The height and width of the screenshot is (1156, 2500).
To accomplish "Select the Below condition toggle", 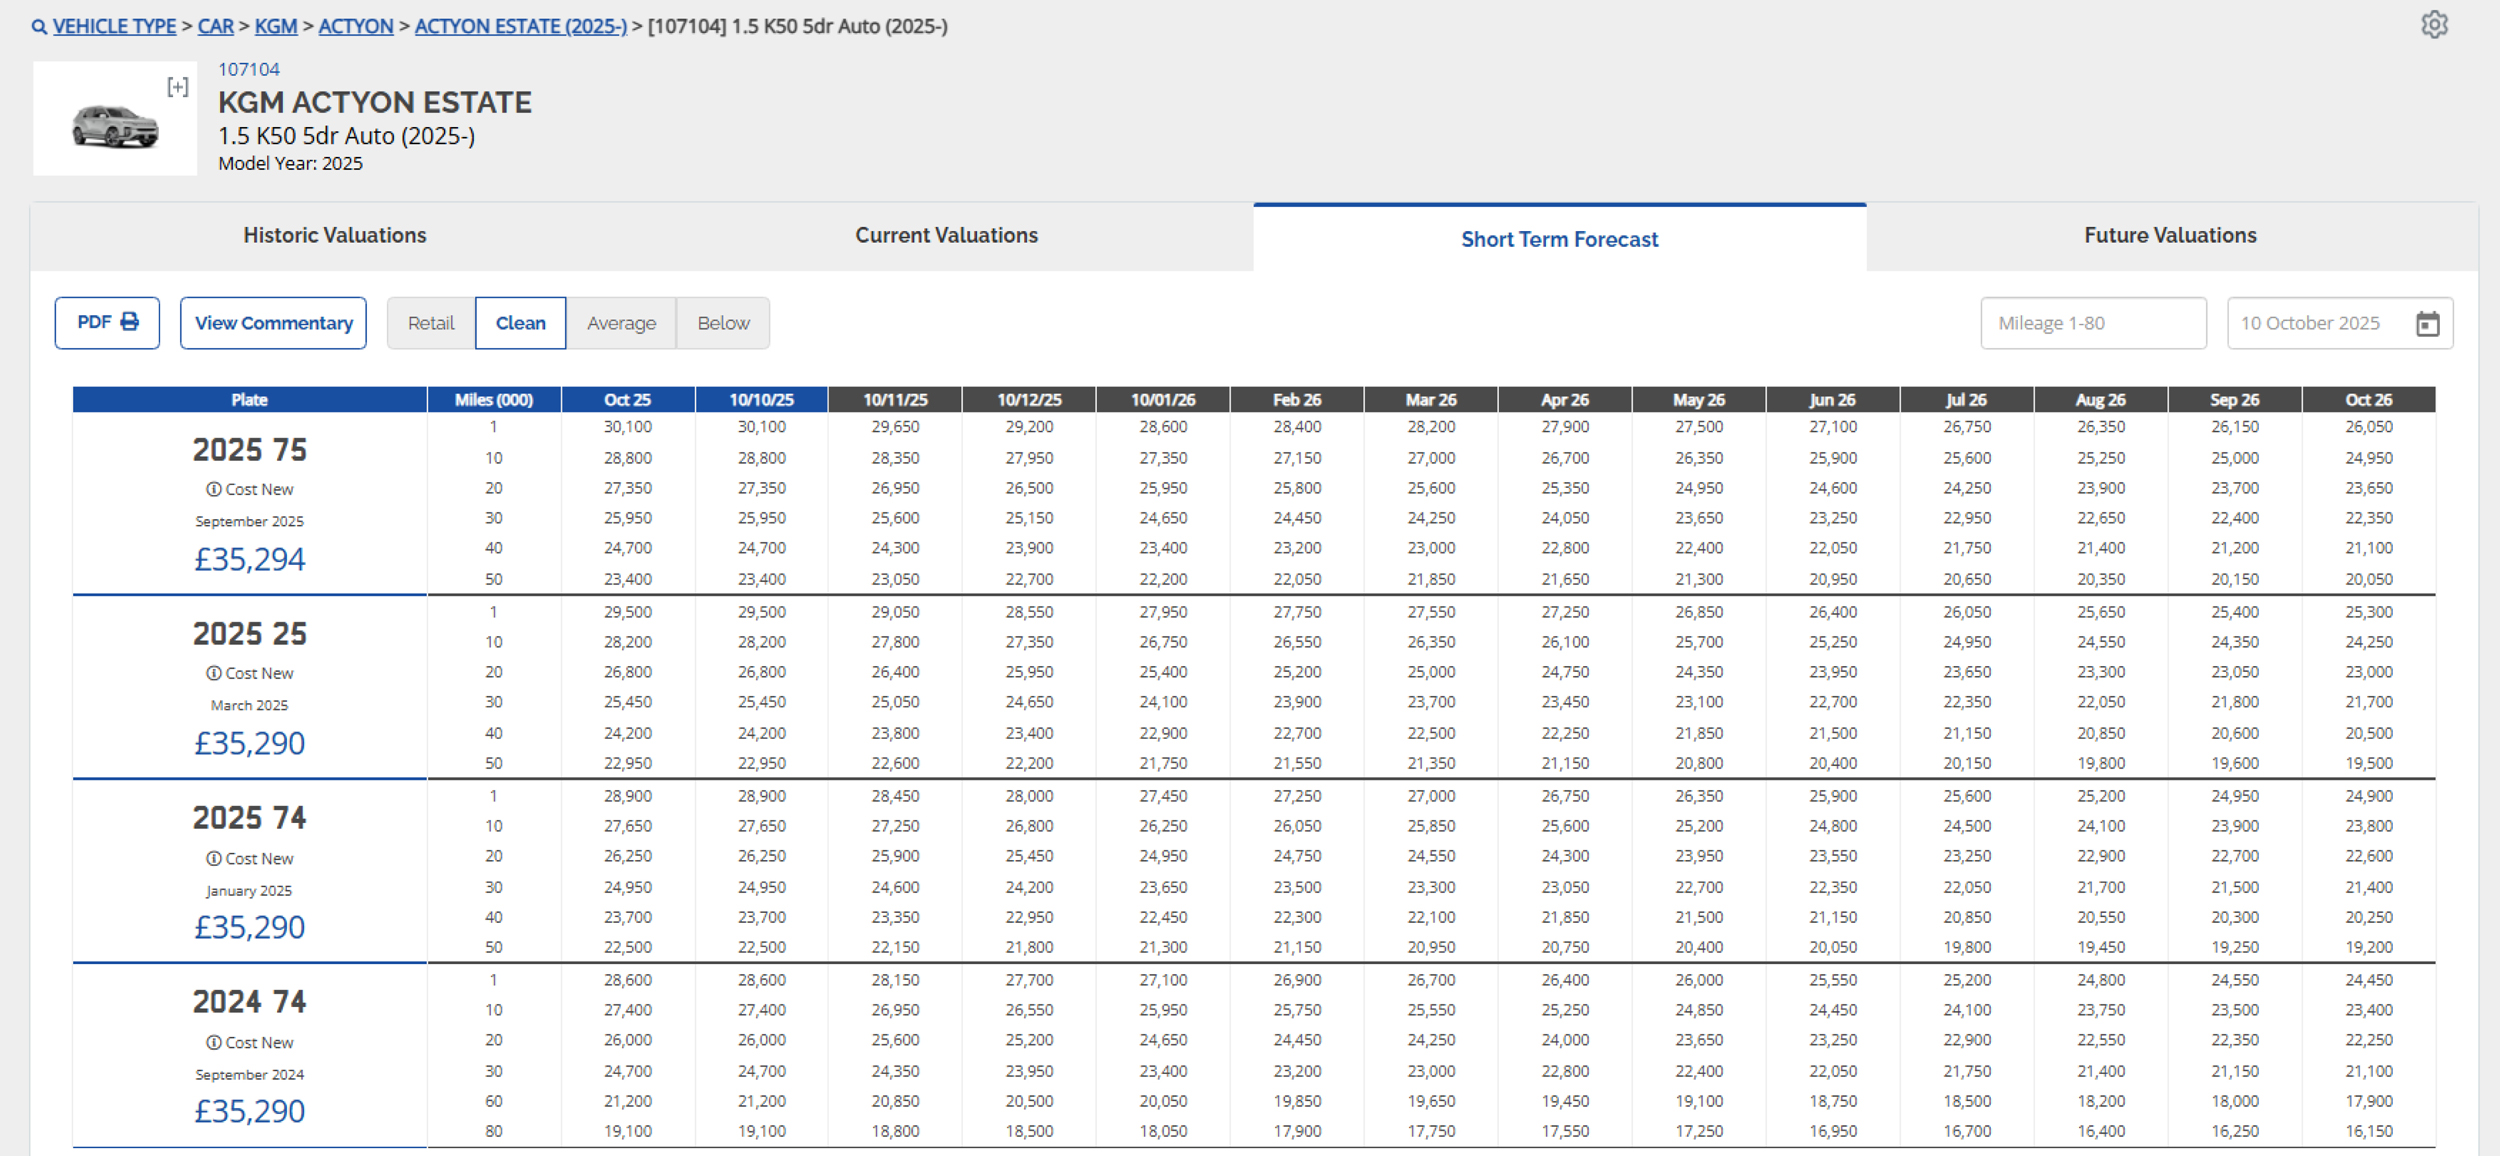I will (723, 323).
